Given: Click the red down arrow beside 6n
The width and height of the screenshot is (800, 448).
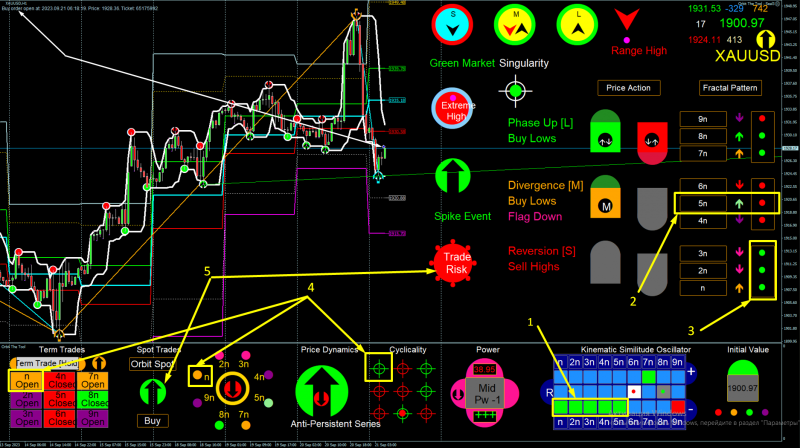Looking at the screenshot, I should (739, 185).
